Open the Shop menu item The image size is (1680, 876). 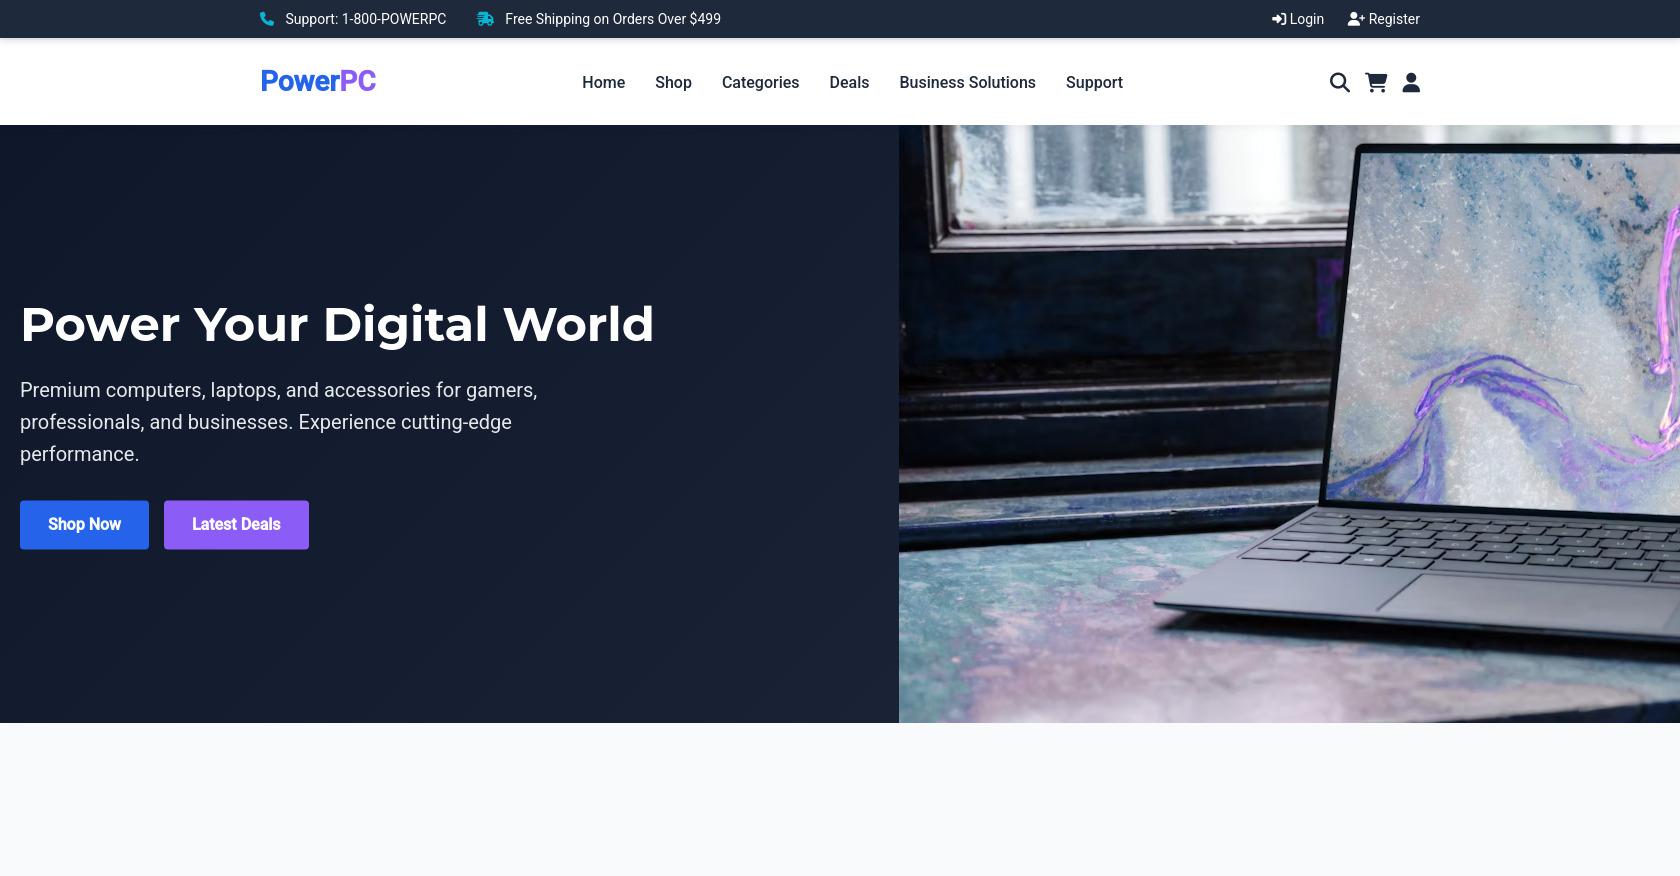[673, 83]
